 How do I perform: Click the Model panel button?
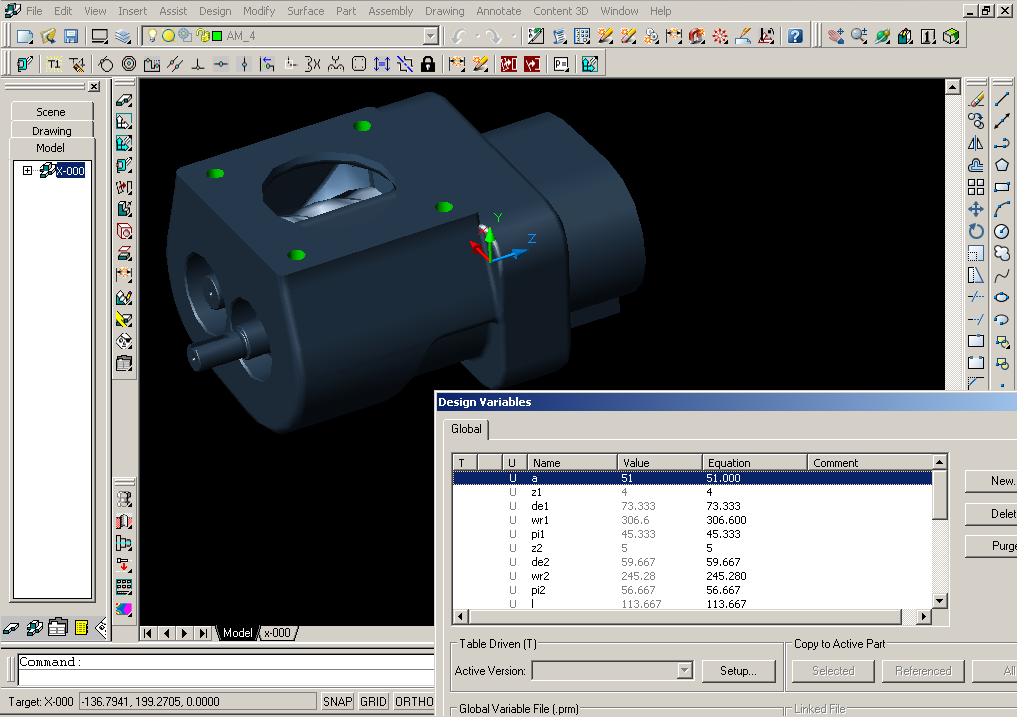[51, 148]
